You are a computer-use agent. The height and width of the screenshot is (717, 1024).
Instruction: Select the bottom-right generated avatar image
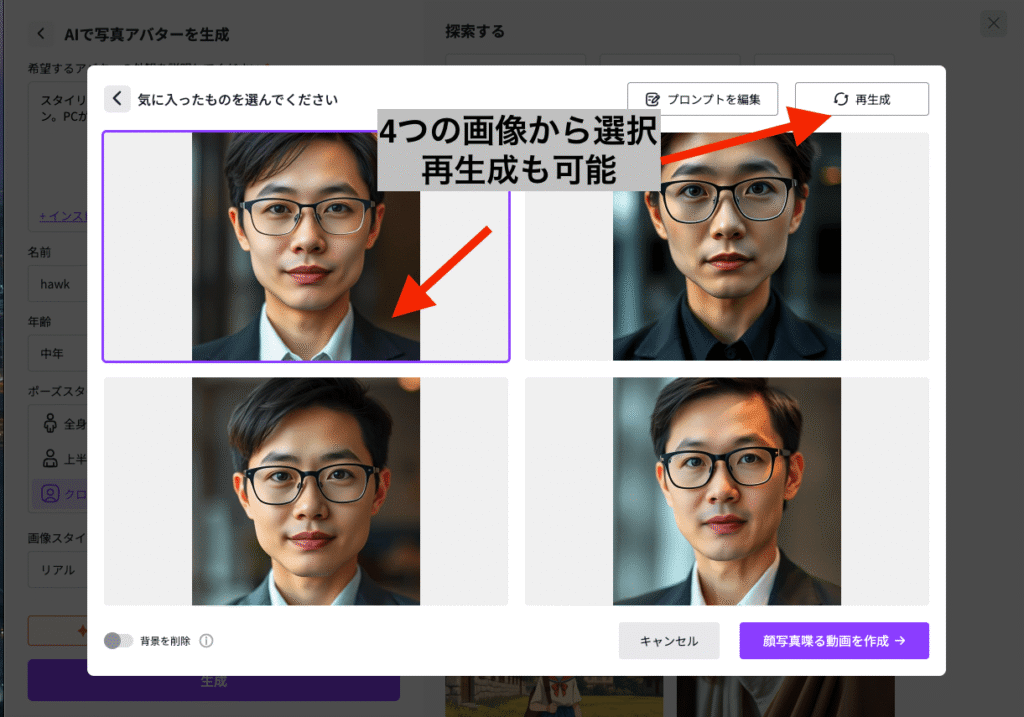(726, 491)
